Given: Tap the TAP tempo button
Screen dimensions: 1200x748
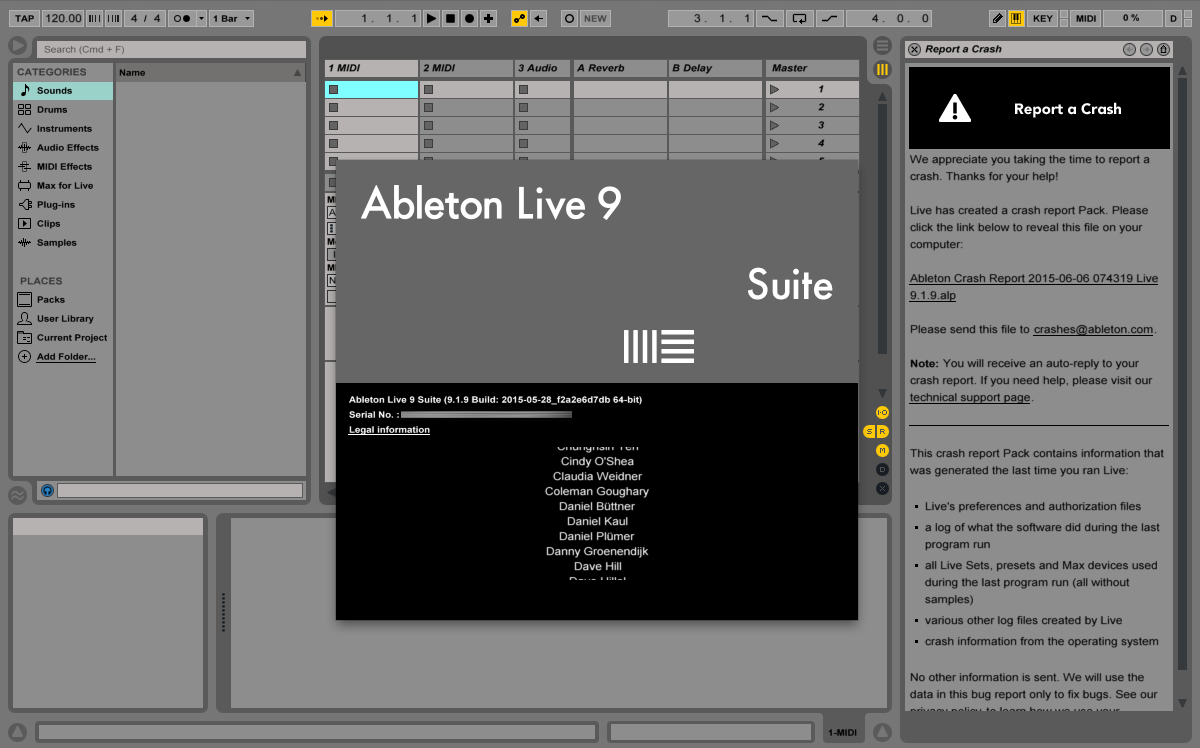Looking at the screenshot, I should coord(25,18).
